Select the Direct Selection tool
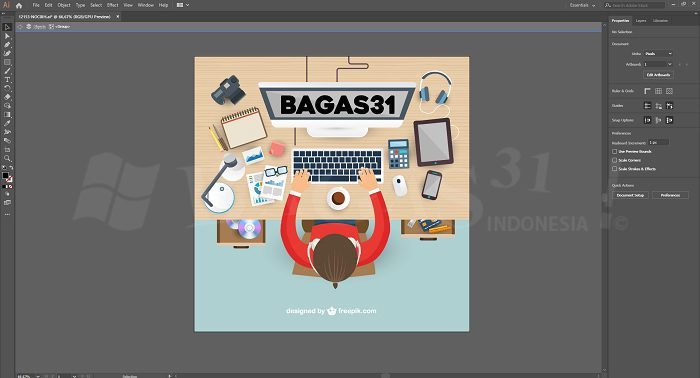The width and height of the screenshot is (700, 378). (x=7, y=36)
